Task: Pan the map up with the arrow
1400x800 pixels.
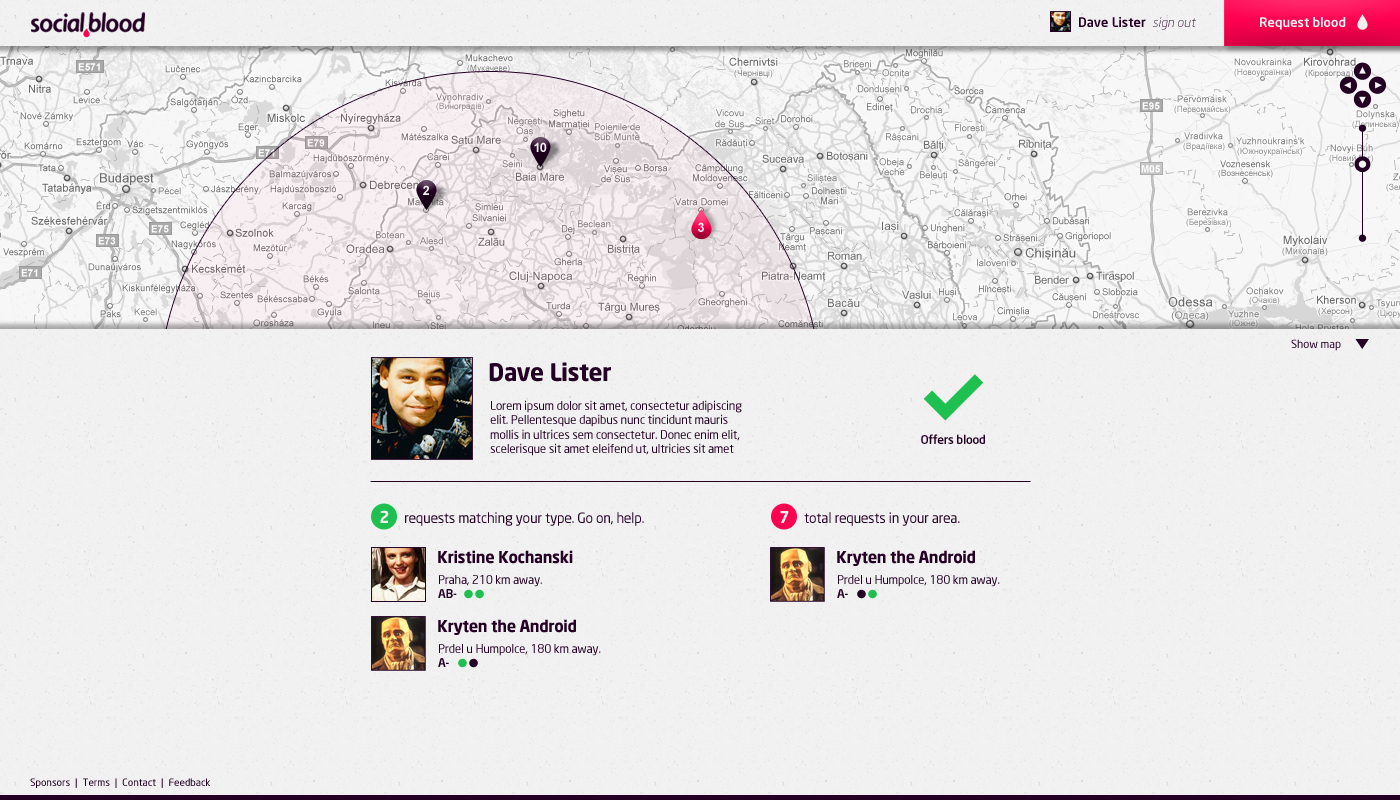Action: tap(1362, 71)
